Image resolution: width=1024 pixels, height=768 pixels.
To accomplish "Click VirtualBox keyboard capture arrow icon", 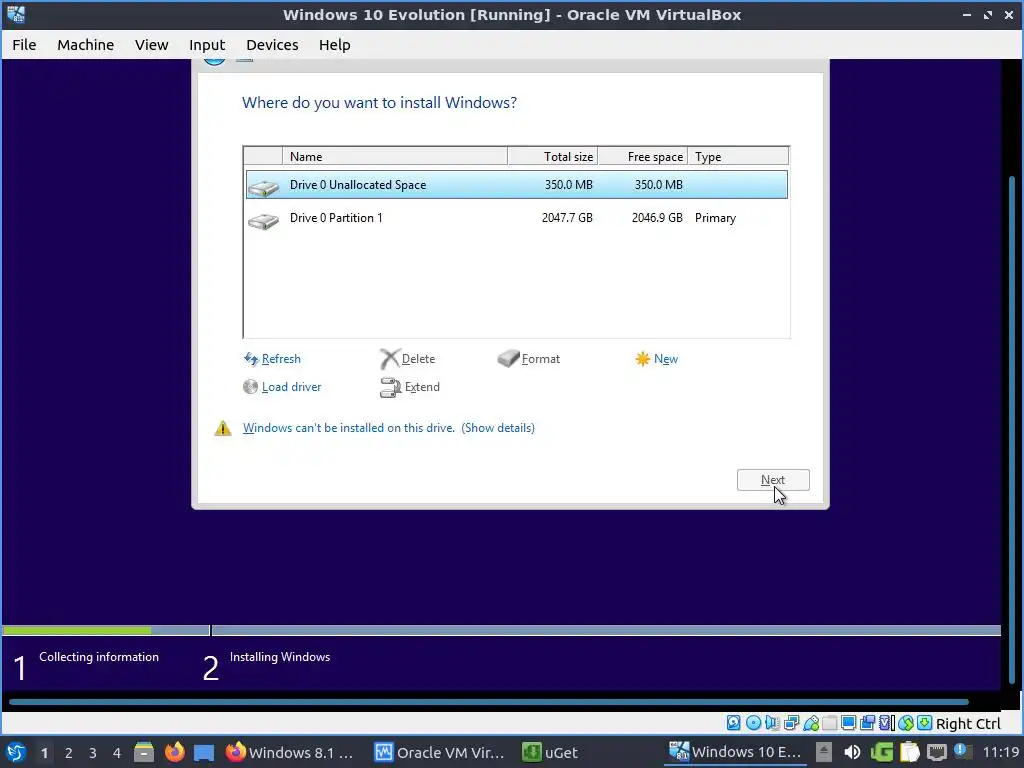I will pos(925,723).
